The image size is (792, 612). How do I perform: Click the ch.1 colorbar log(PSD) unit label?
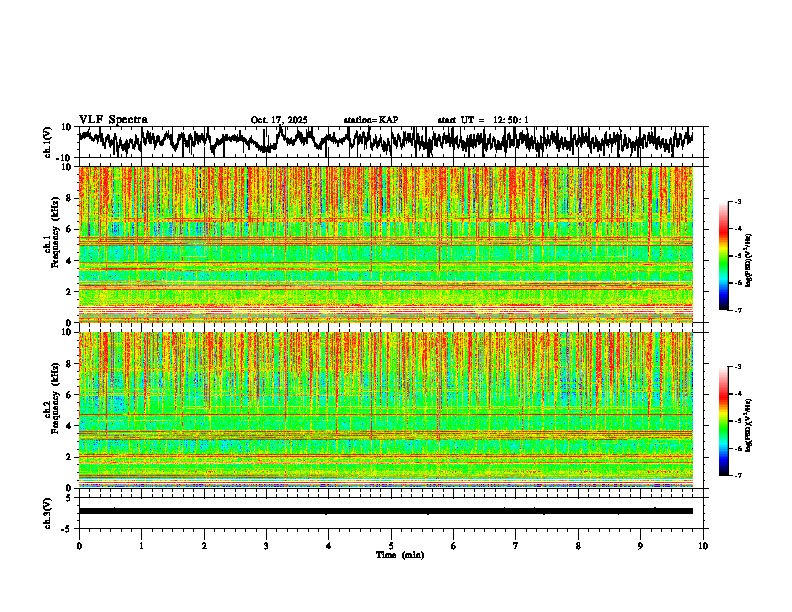749,260
